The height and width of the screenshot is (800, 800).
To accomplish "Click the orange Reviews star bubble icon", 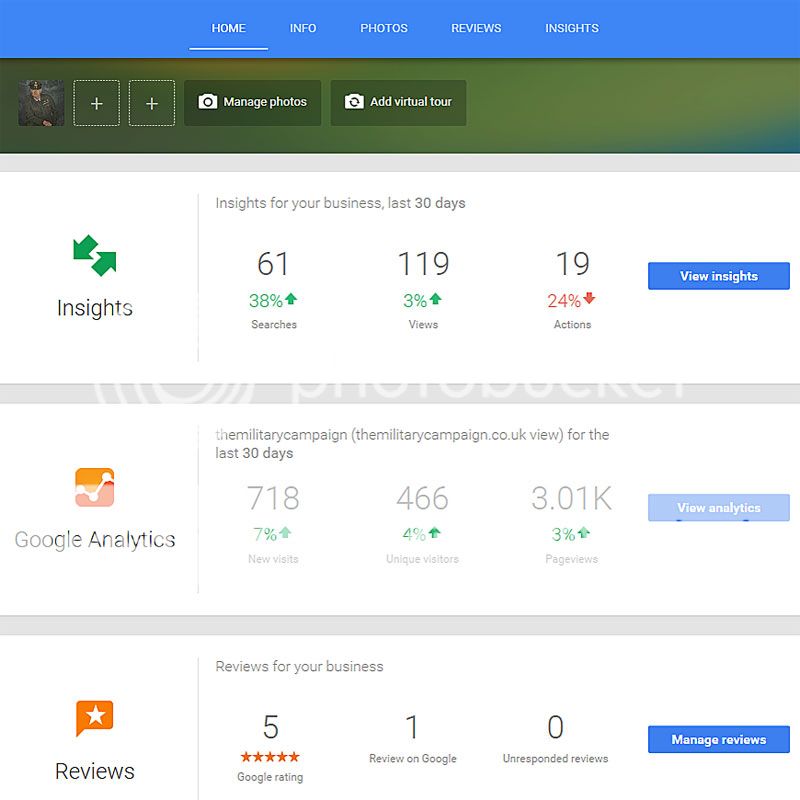I will [x=94, y=718].
